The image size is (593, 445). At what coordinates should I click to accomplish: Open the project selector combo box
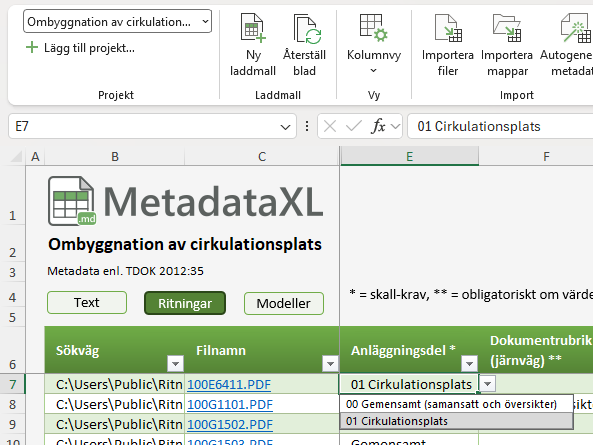(x=117, y=22)
